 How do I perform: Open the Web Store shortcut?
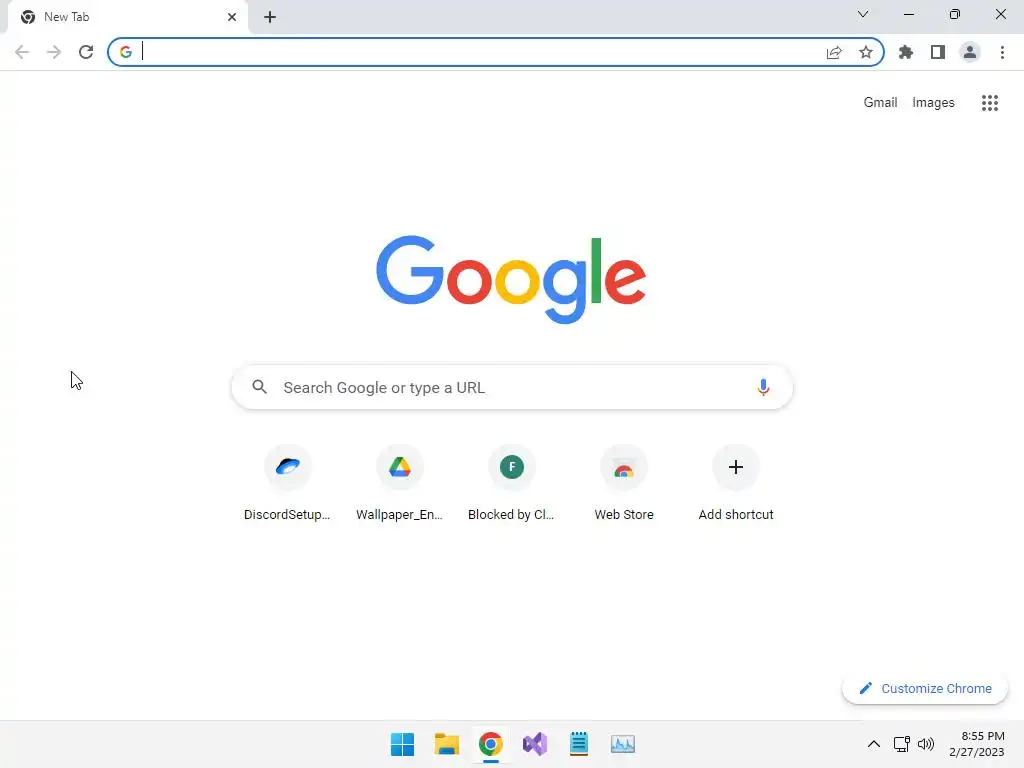pos(624,483)
